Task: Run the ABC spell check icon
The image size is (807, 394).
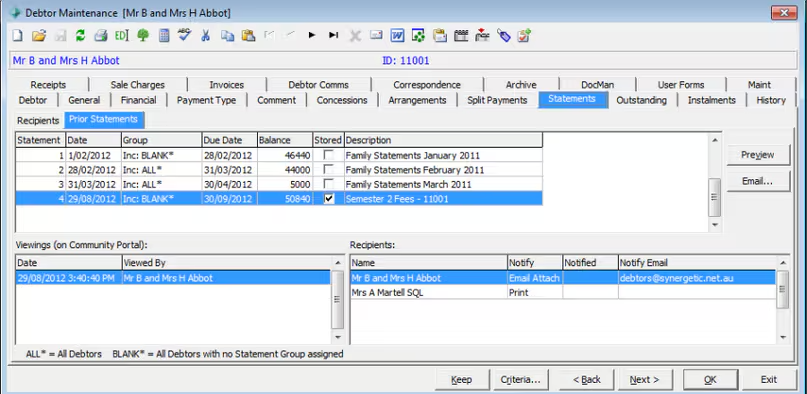Action: click(x=184, y=34)
